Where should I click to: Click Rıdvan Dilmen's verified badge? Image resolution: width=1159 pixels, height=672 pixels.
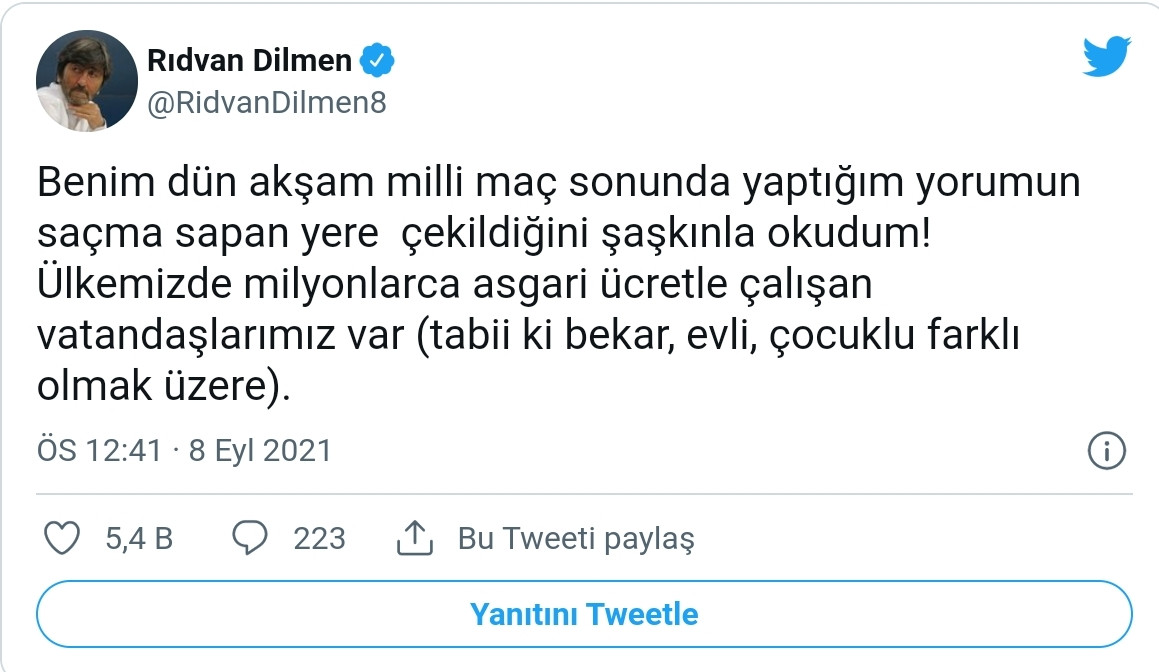[376, 59]
